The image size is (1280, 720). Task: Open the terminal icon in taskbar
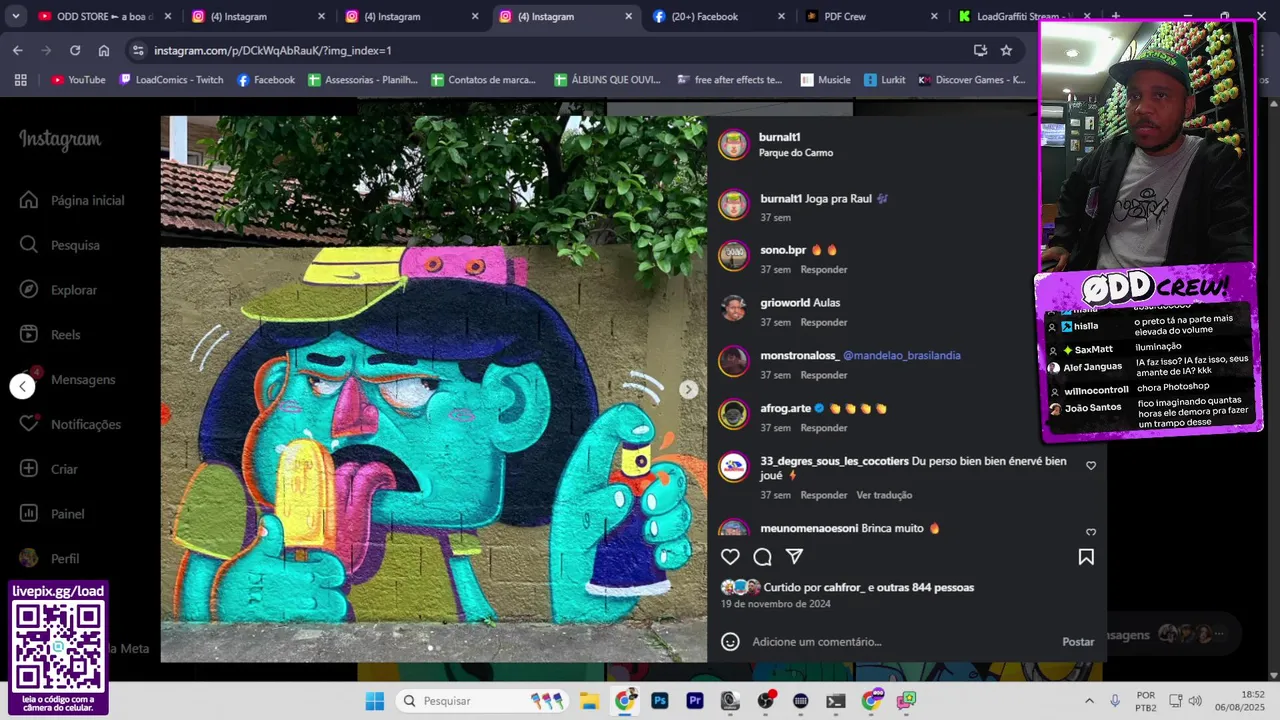[x=836, y=701]
